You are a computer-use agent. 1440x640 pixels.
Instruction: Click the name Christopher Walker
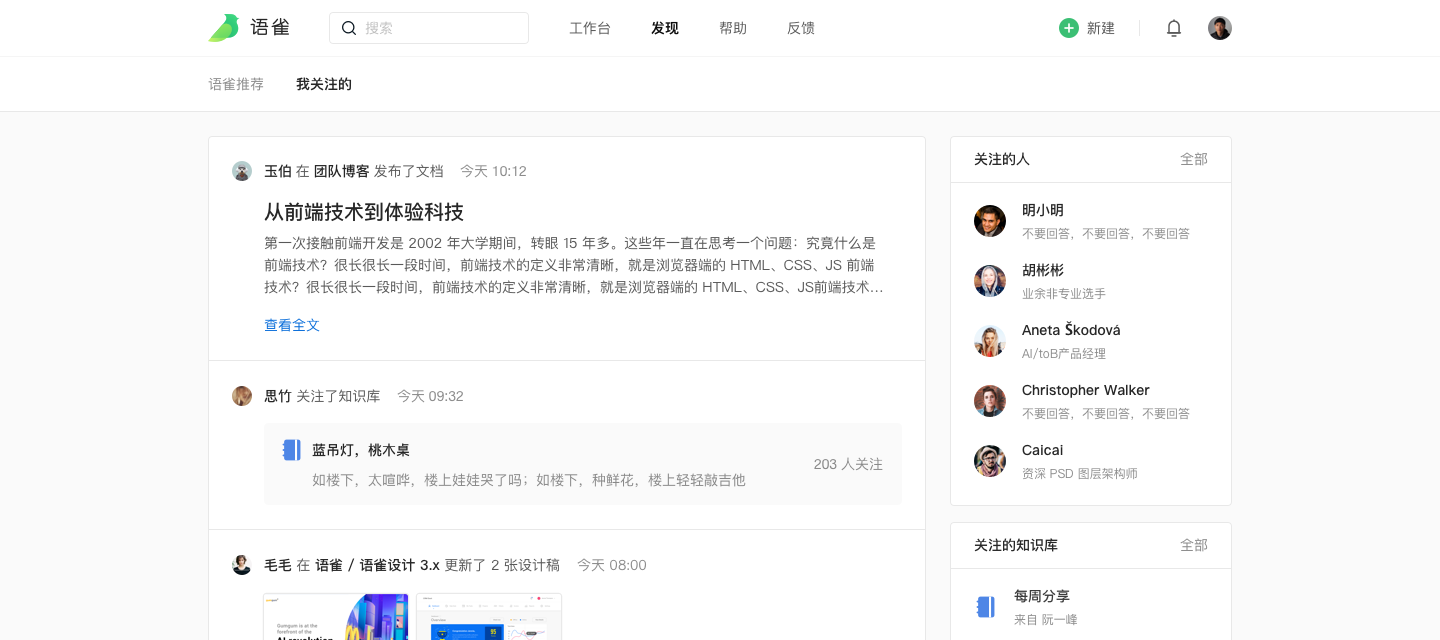coord(1086,390)
